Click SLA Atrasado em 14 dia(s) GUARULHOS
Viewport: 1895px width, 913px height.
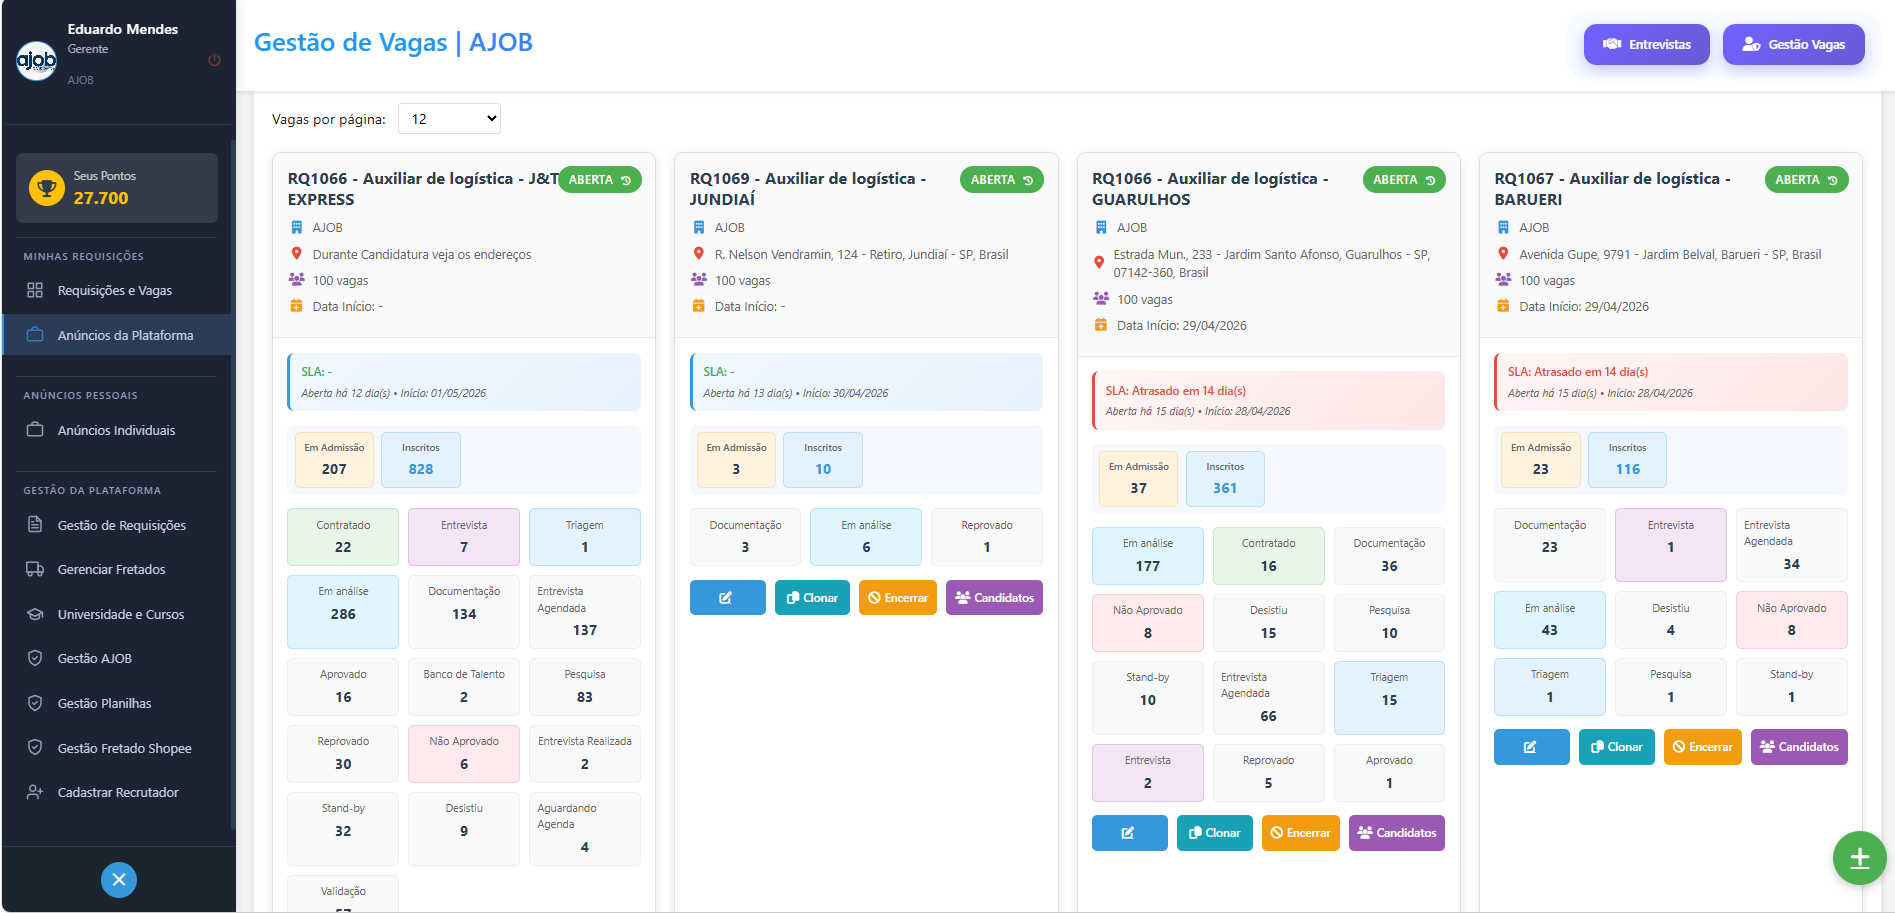(1175, 391)
